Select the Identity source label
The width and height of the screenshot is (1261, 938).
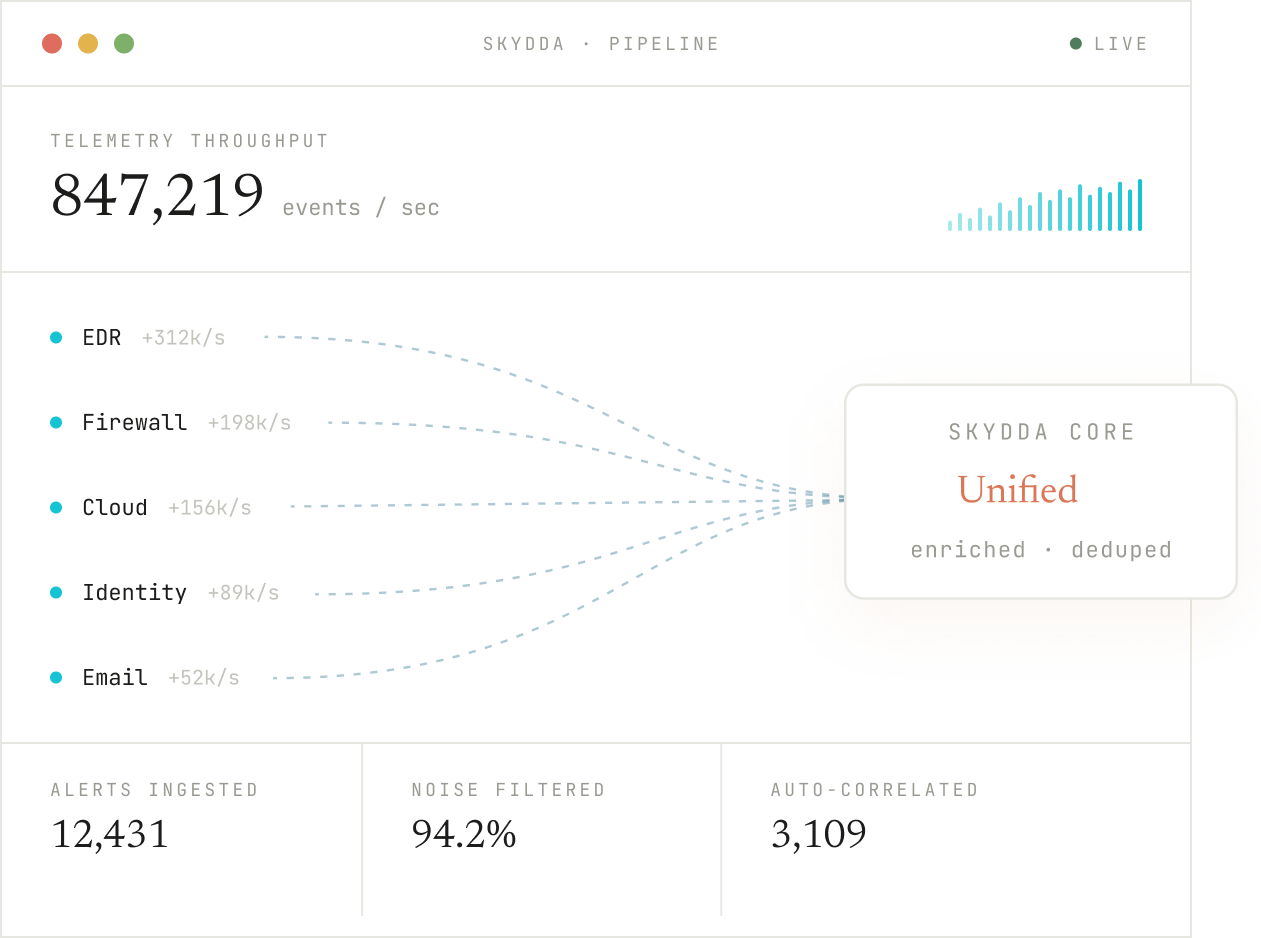pyautogui.click(x=135, y=593)
